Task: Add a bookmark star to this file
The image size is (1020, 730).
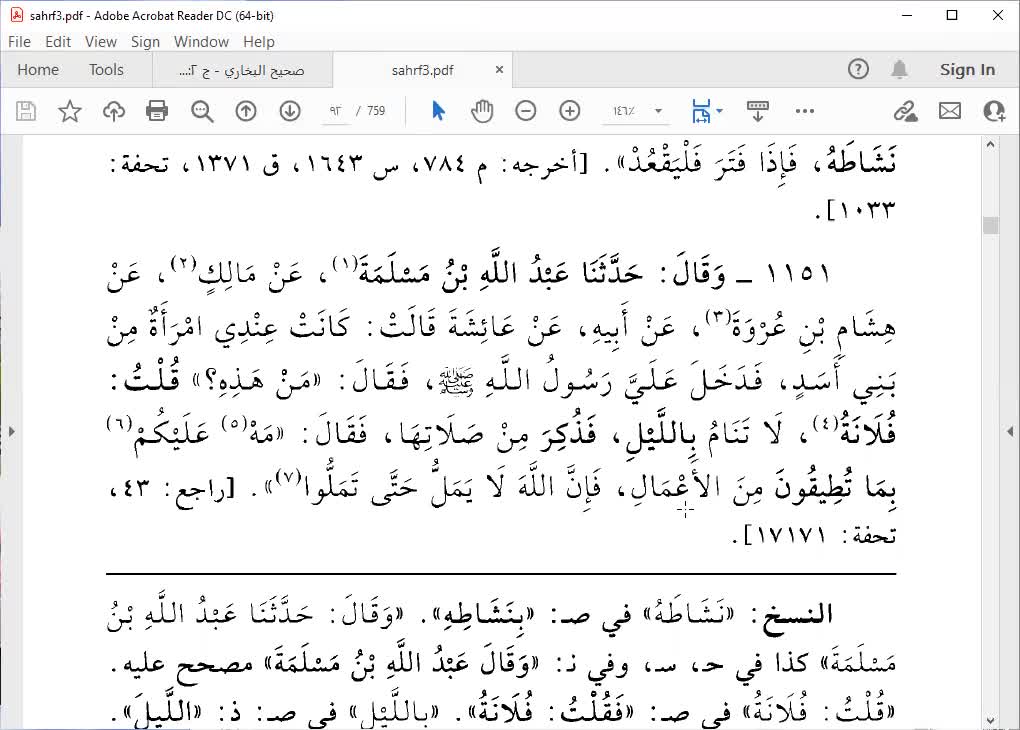Action: tap(70, 111)
